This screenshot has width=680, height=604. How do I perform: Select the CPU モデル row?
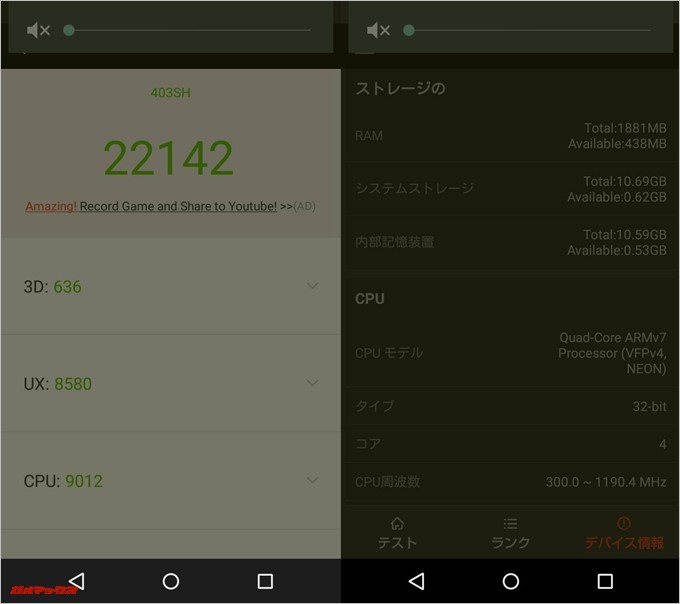pos(510,353)
